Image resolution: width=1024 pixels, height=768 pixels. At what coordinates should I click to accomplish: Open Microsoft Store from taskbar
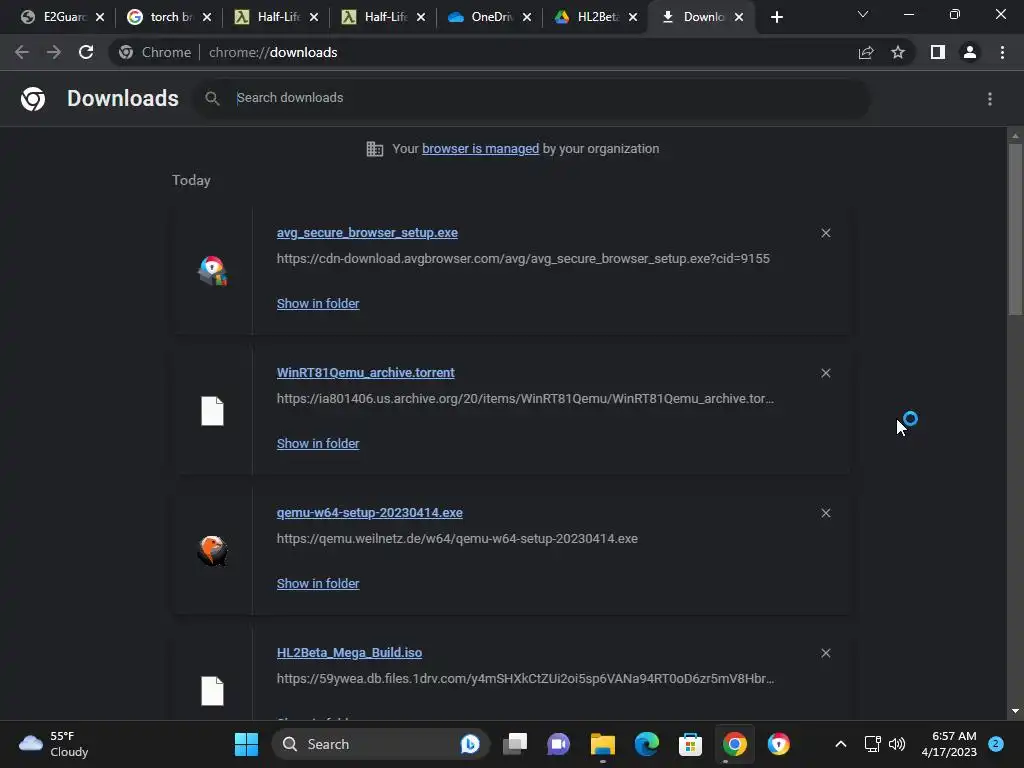click(x=690, y=744)
